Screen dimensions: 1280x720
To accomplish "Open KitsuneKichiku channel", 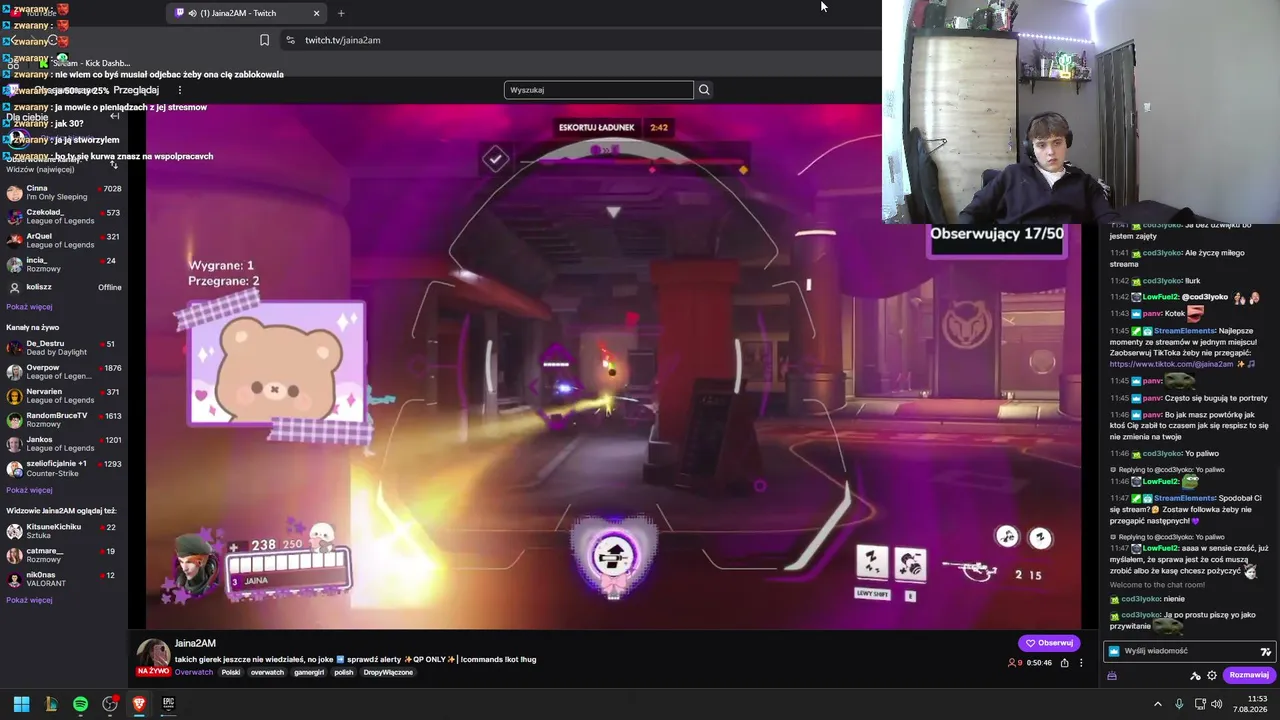I will point(64,531).
